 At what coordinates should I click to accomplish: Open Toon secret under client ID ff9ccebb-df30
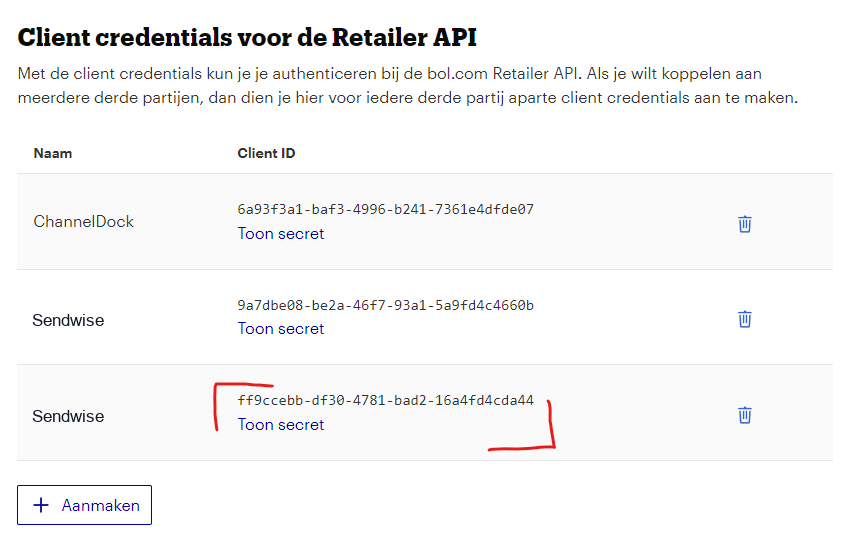coord(281,425)
